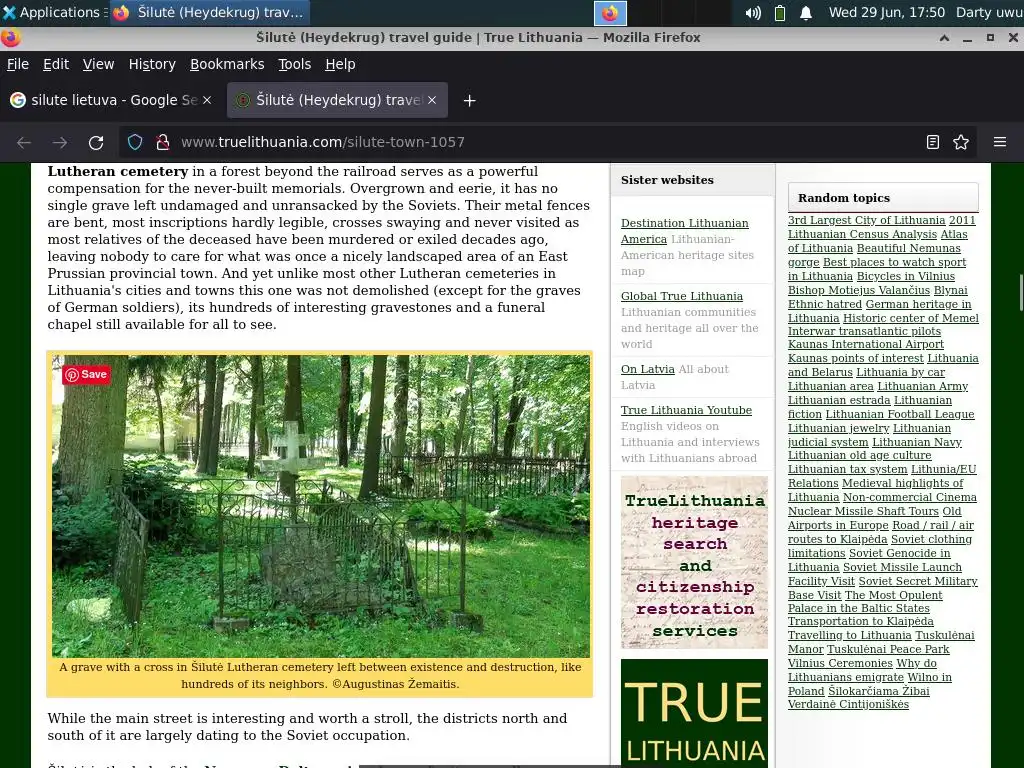Select the Firefox workspace icon in panel
This screenshot has height=768, width=1024.
click(x=610, y=13)
